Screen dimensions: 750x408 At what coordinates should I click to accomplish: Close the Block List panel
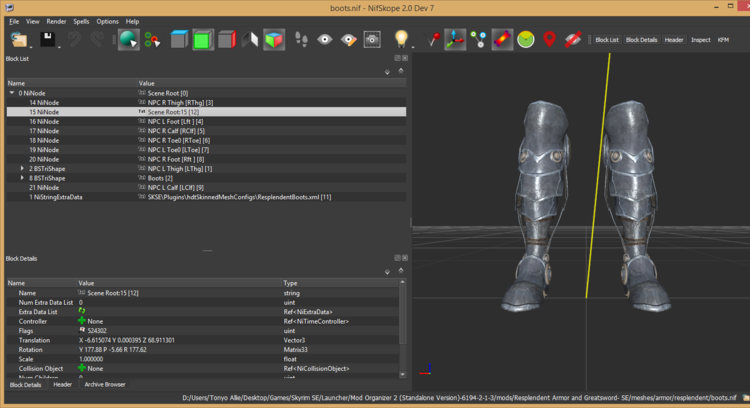(x=405, y=58)
